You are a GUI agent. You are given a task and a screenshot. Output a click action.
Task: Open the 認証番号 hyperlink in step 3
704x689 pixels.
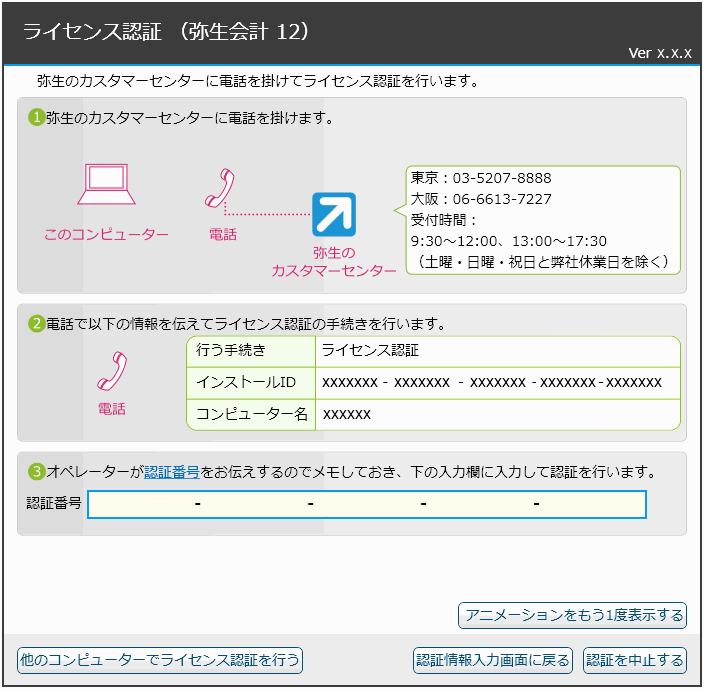pos(171,471)
